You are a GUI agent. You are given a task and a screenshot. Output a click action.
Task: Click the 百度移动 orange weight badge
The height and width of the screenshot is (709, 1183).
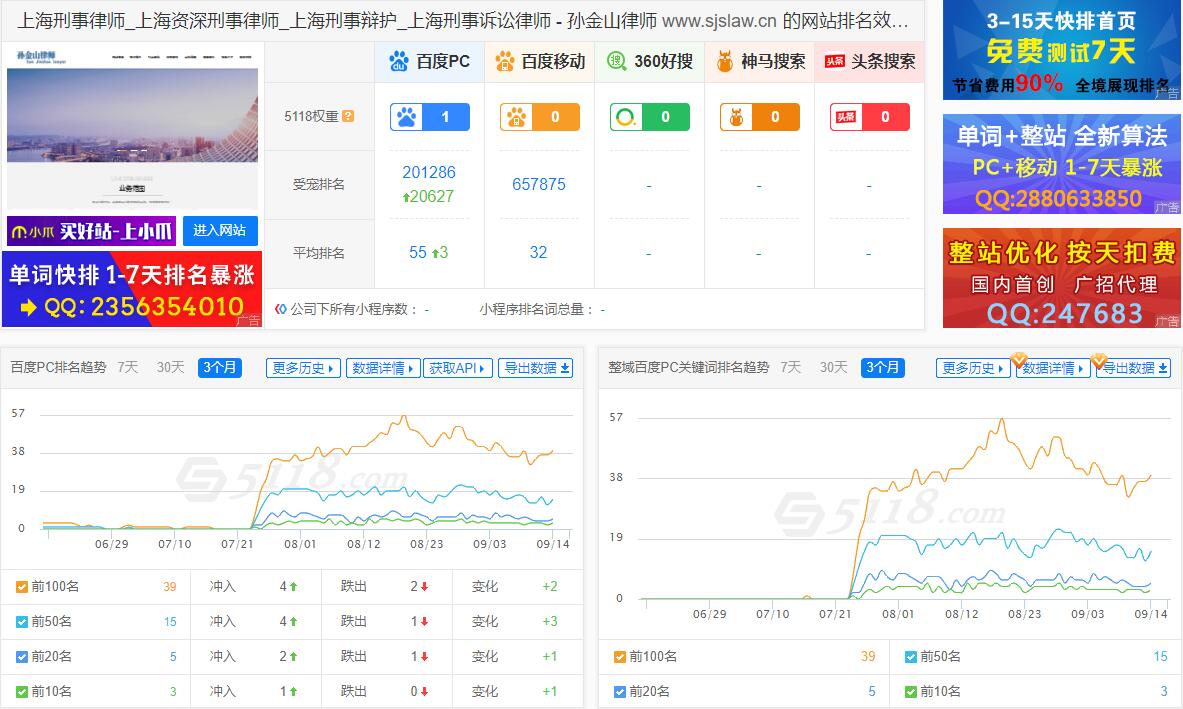pos(540,117)
